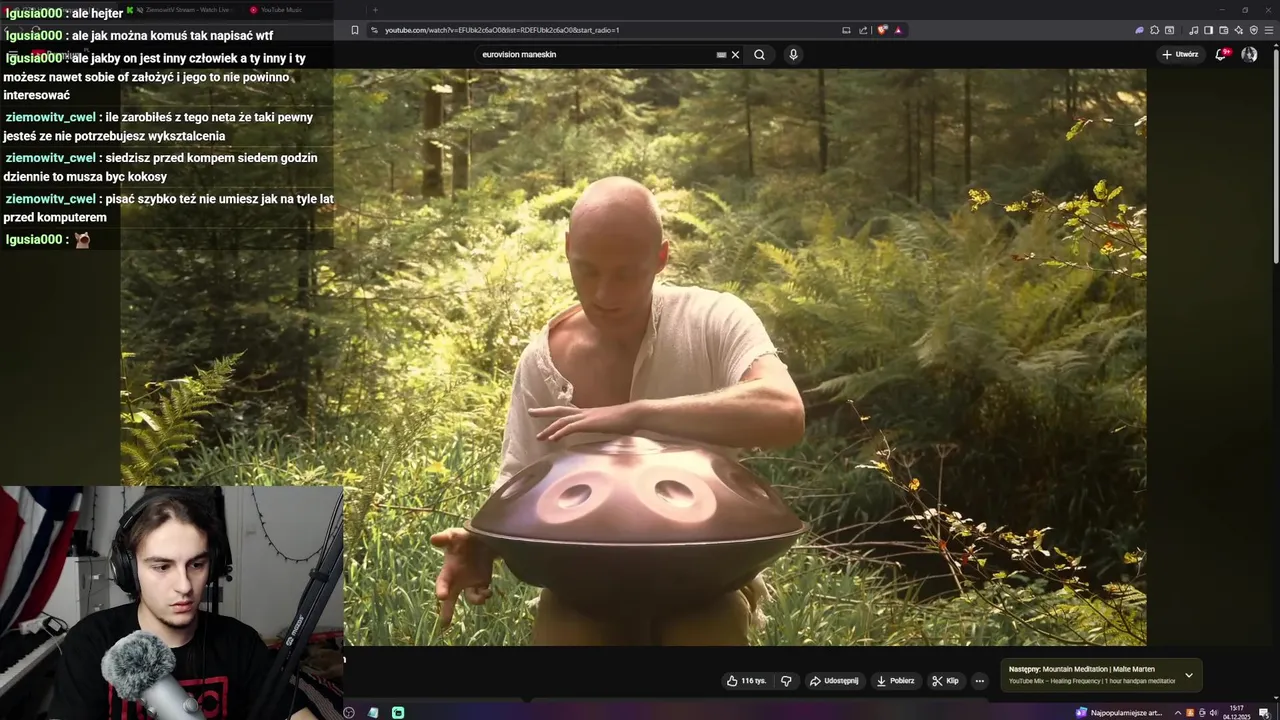The height and width of the screenshot is (720, 1280).
Task: Click the Windows taskbar news widget
Action: [x=1119, y=713]
